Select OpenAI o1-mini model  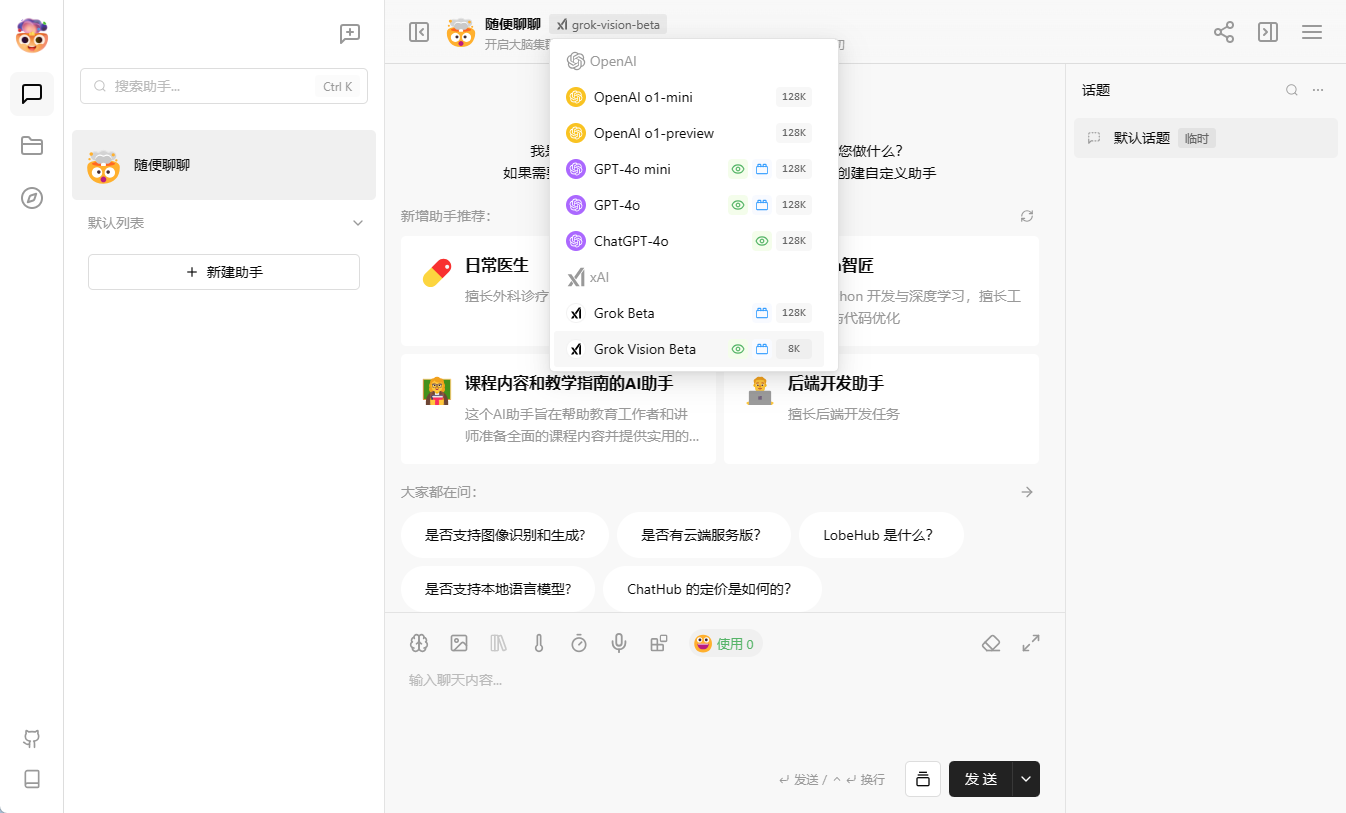coord(689,97)
